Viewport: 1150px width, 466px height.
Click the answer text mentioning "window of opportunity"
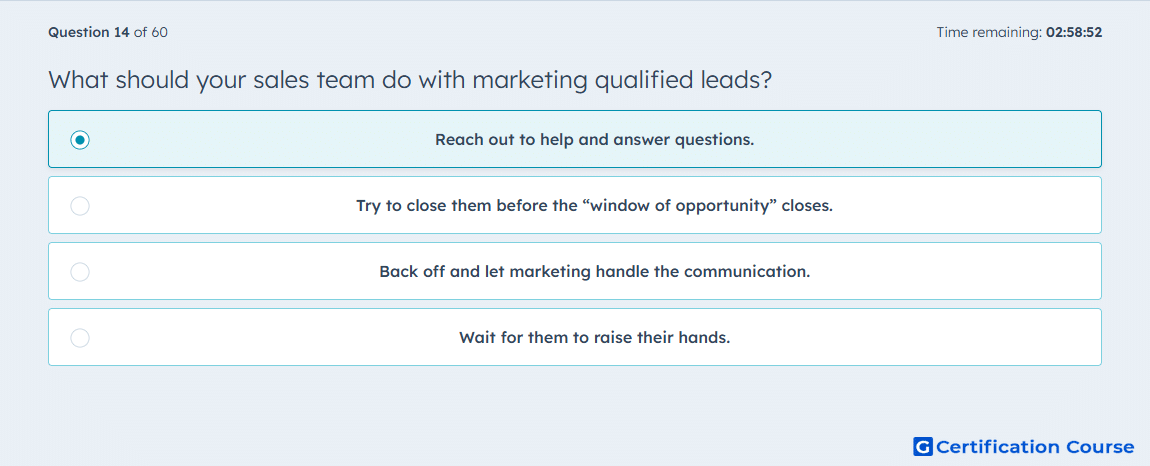pos(594,205)
